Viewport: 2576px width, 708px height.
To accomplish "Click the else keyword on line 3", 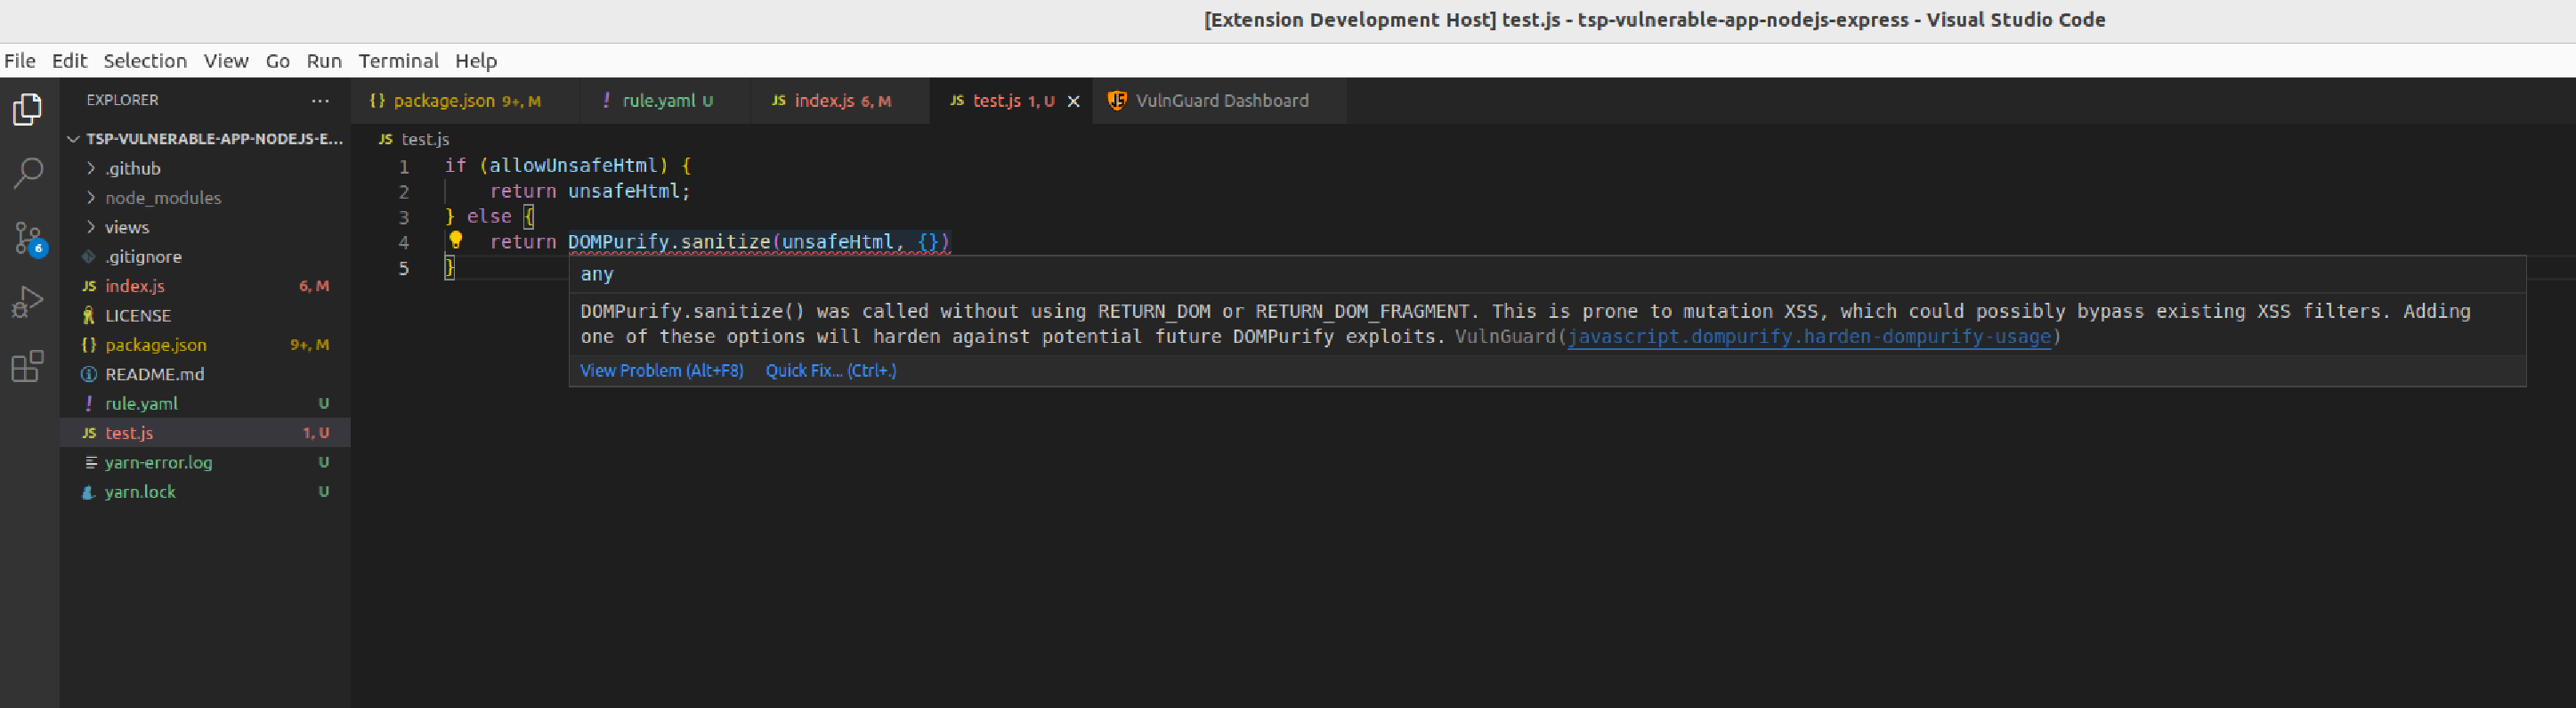I will tap(489, 216).
